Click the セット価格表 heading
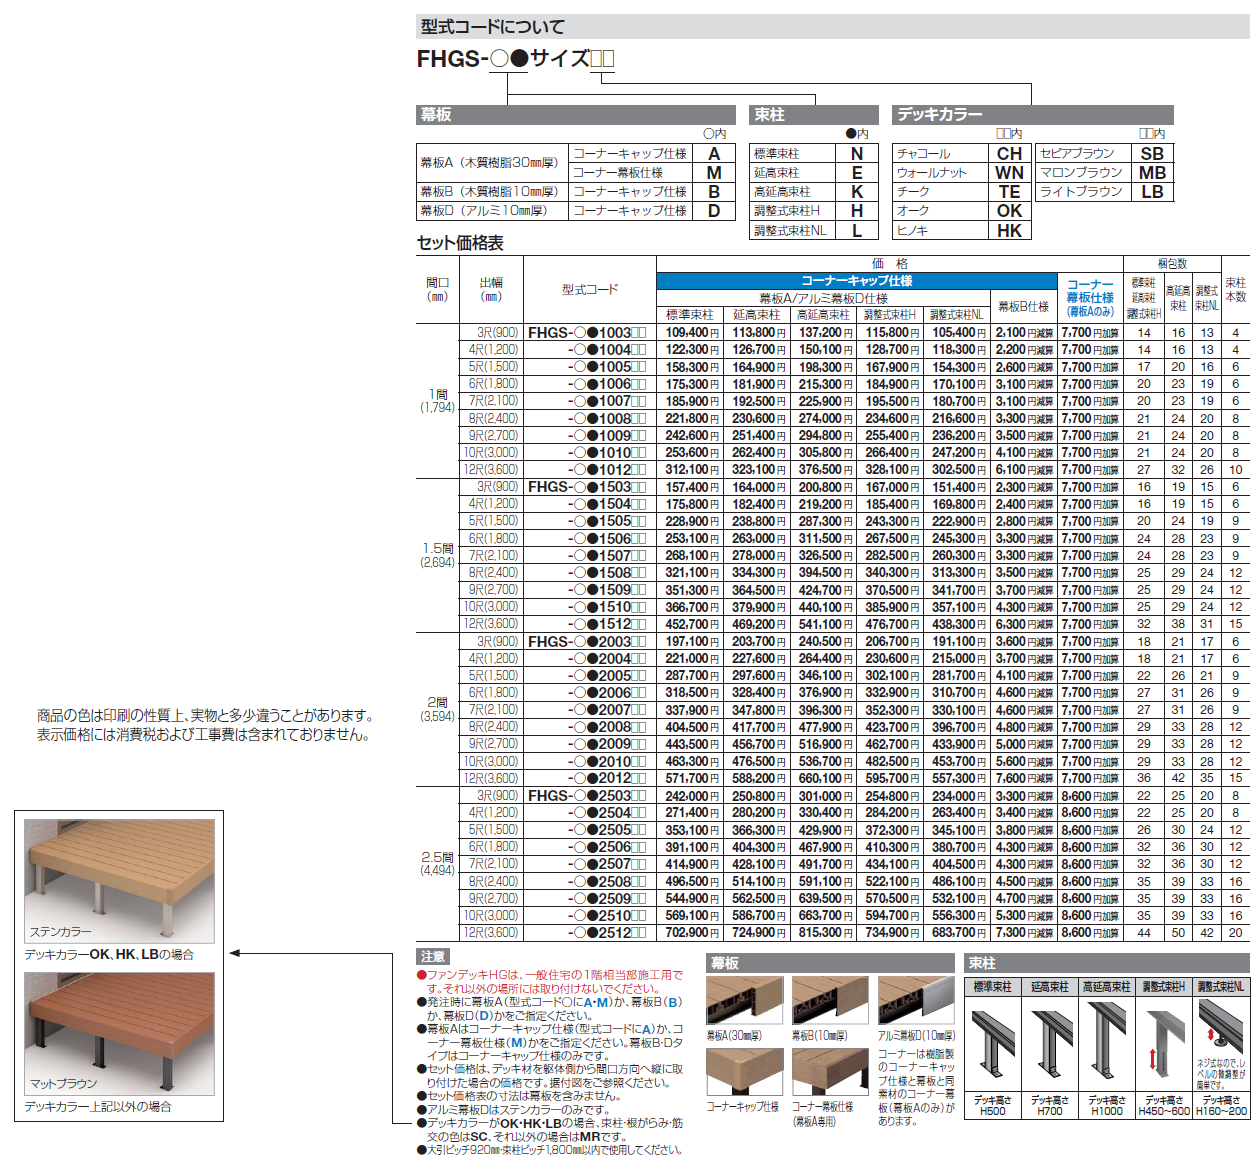 [x=460, y=243]
